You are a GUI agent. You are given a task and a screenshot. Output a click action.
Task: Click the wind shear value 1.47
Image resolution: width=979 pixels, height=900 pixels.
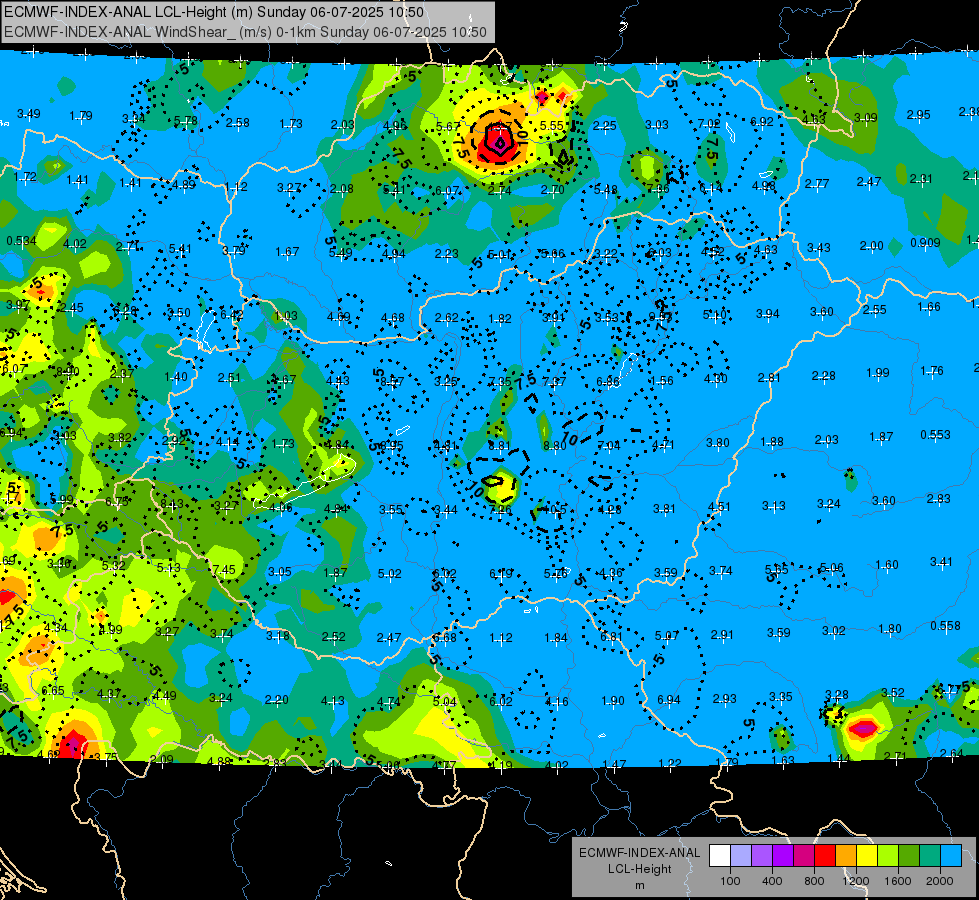(x=614, y=764)
